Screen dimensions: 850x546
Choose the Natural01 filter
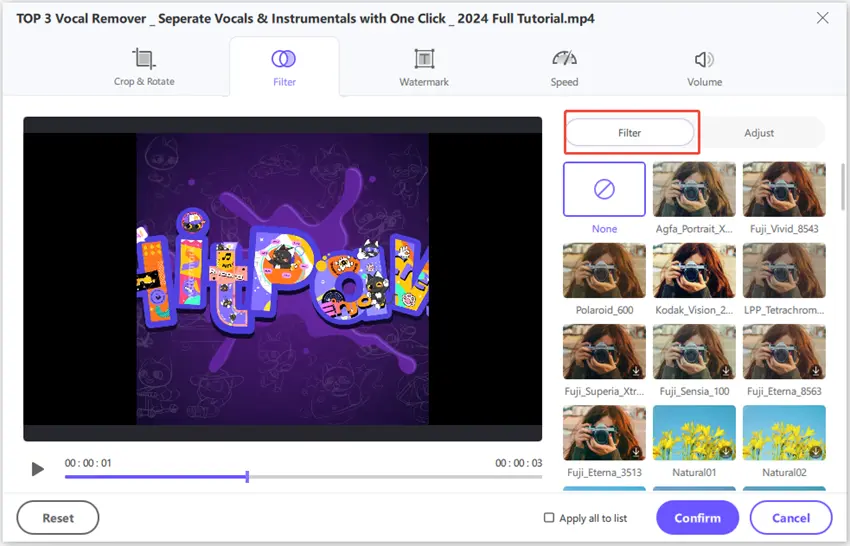(694, 433)
